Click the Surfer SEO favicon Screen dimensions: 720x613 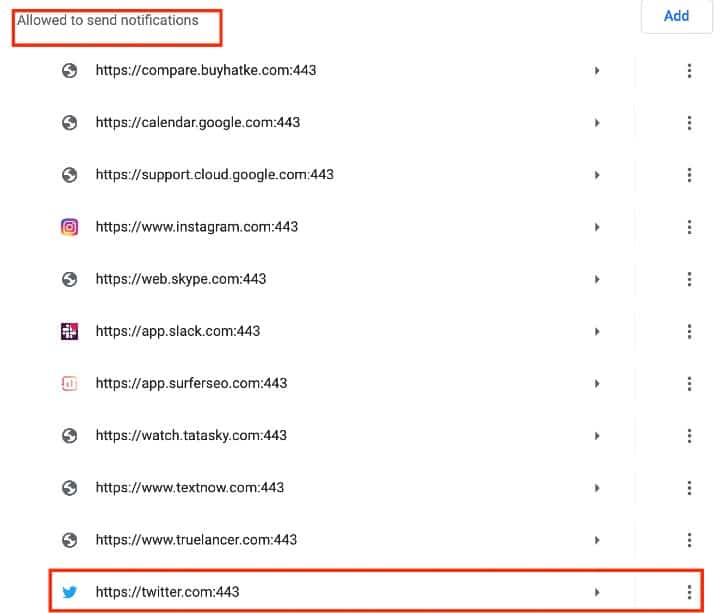pyautogui.click(x=69, y=383)
